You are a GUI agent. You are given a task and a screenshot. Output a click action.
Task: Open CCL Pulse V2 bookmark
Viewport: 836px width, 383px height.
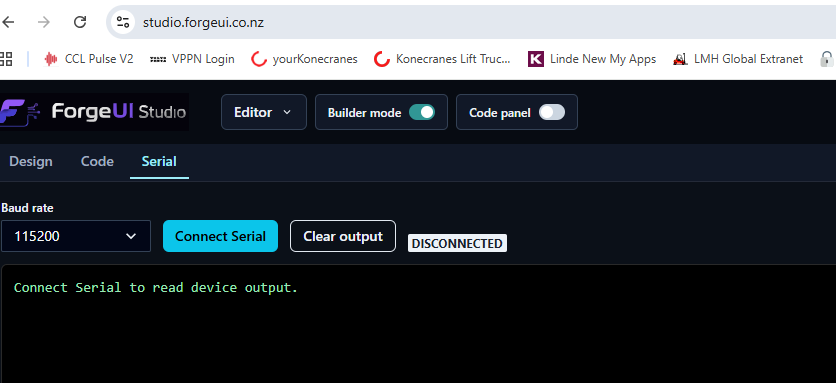(89, 59)
